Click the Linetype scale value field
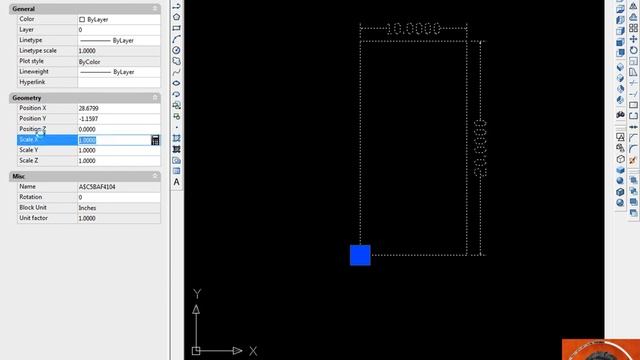This screenshot has height=360, width=640. 119,51
